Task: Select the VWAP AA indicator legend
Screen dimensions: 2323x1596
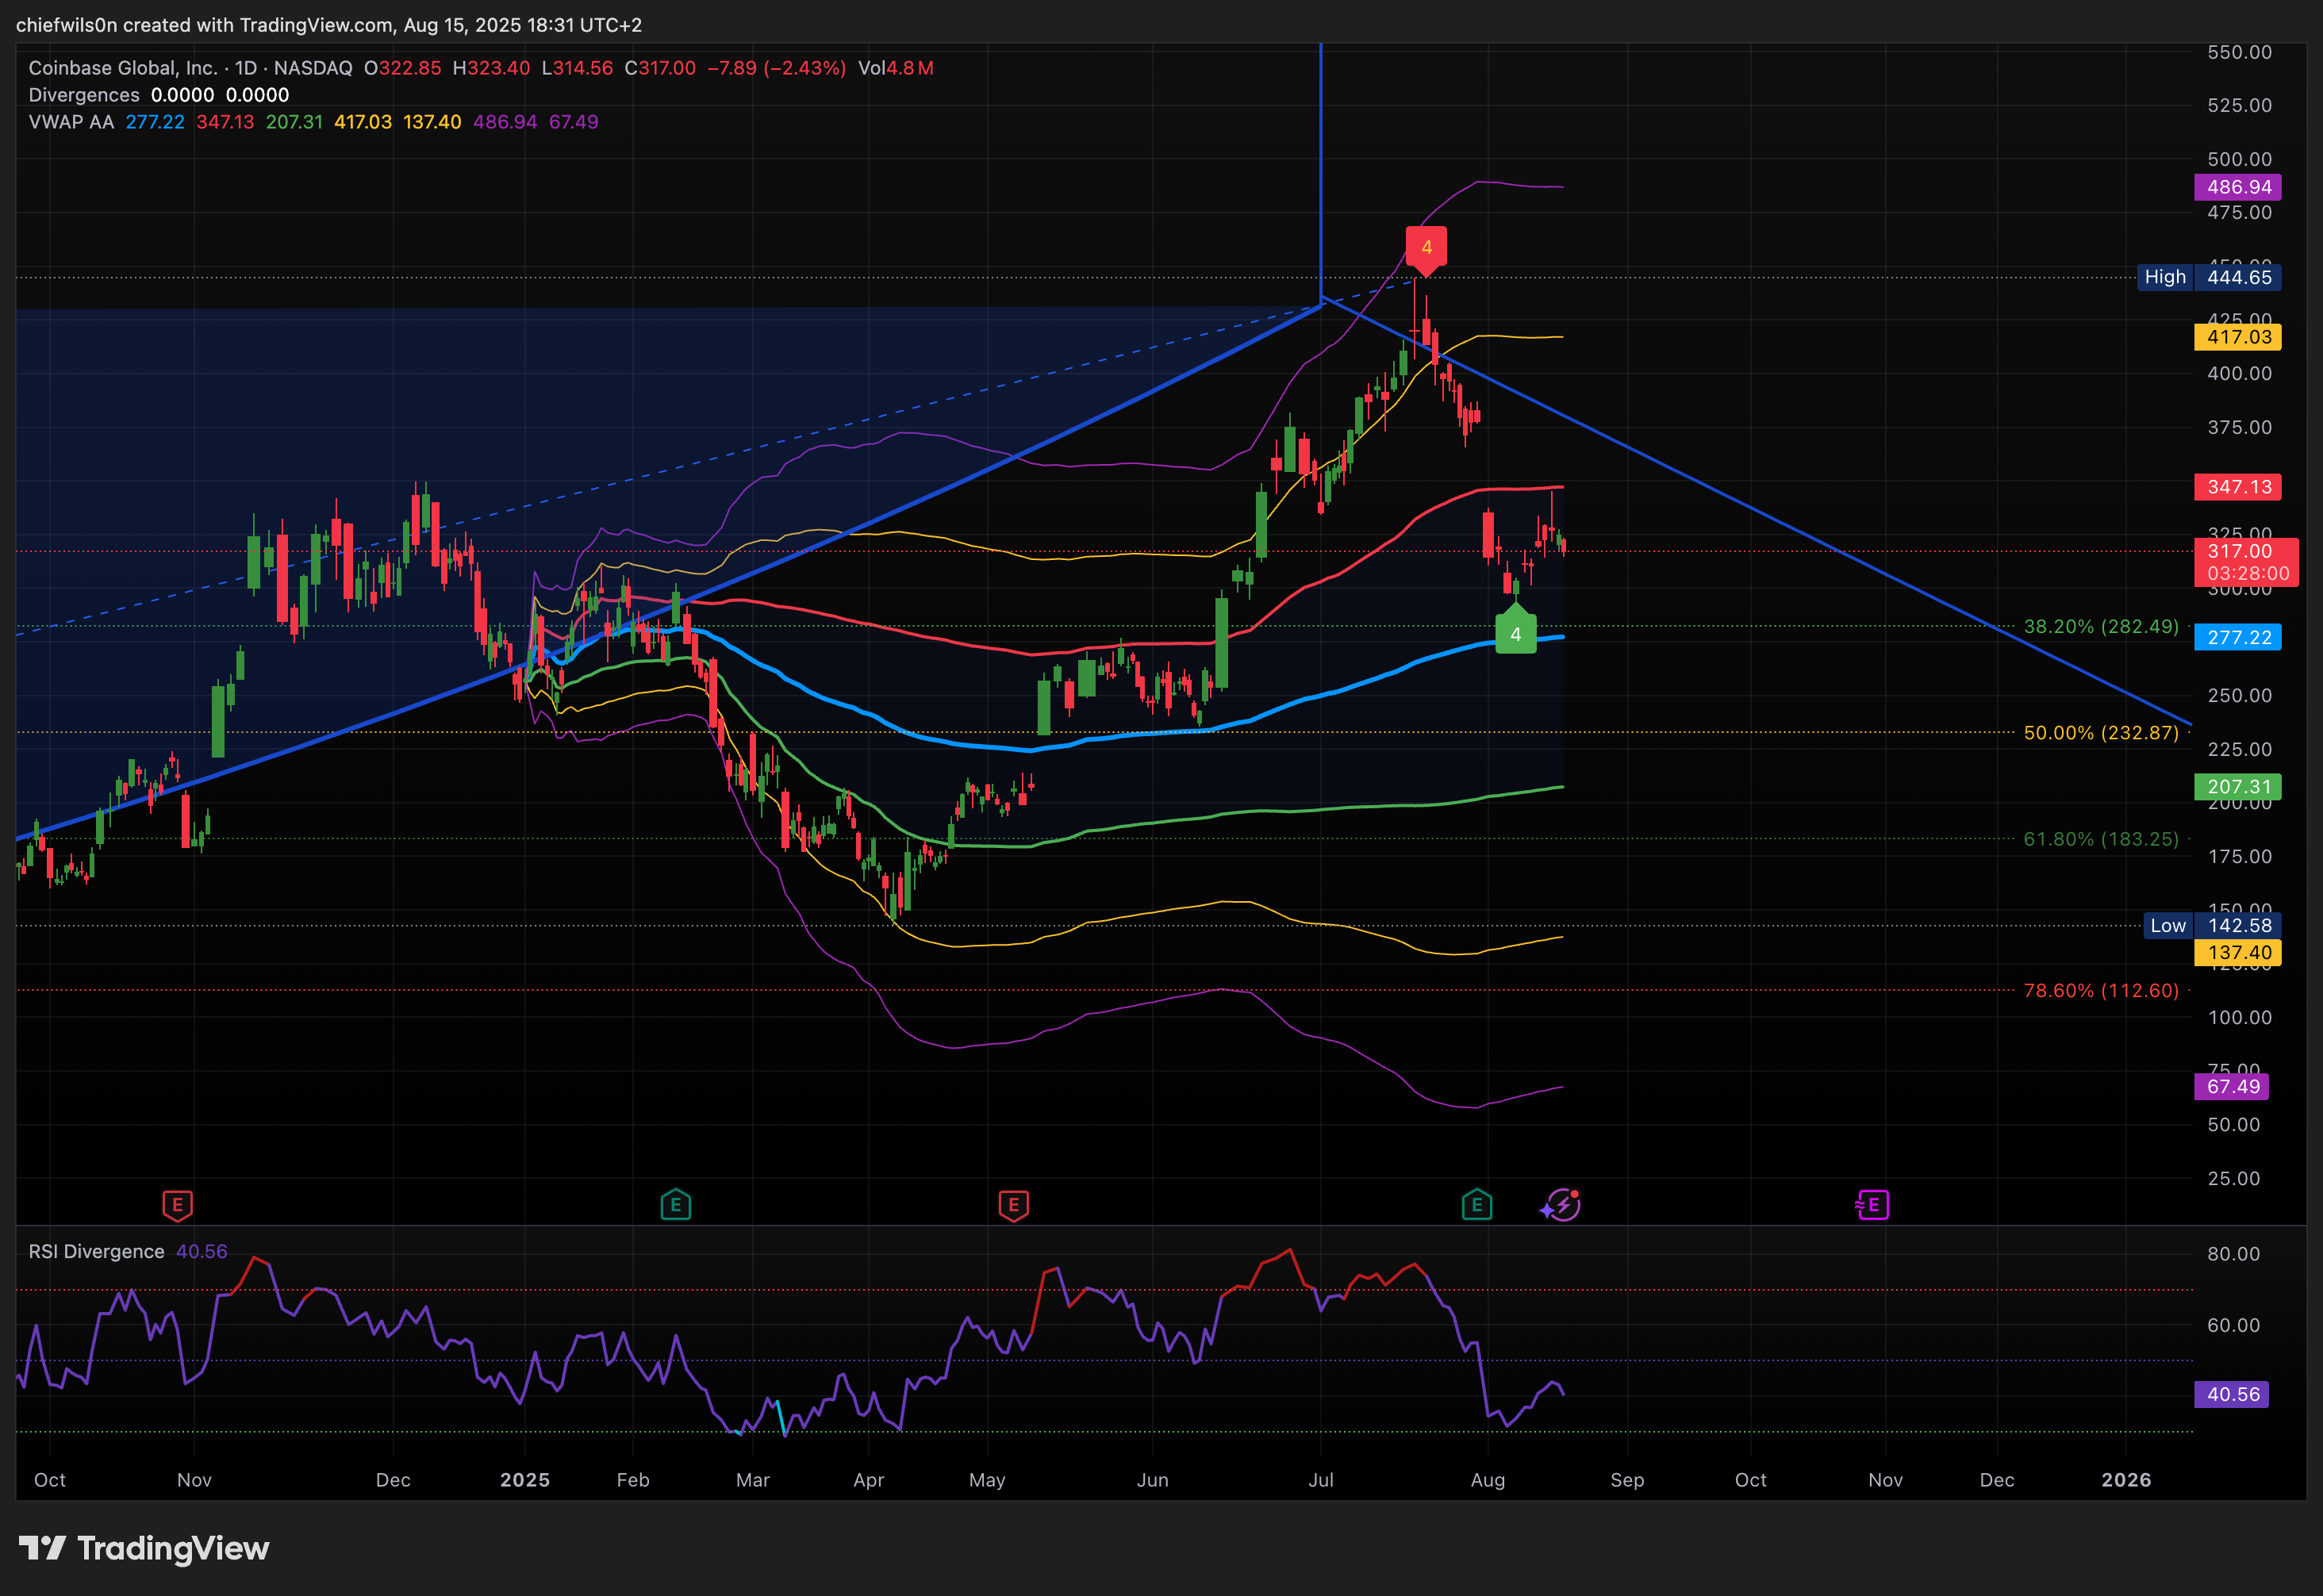Action: click(71, 122)
